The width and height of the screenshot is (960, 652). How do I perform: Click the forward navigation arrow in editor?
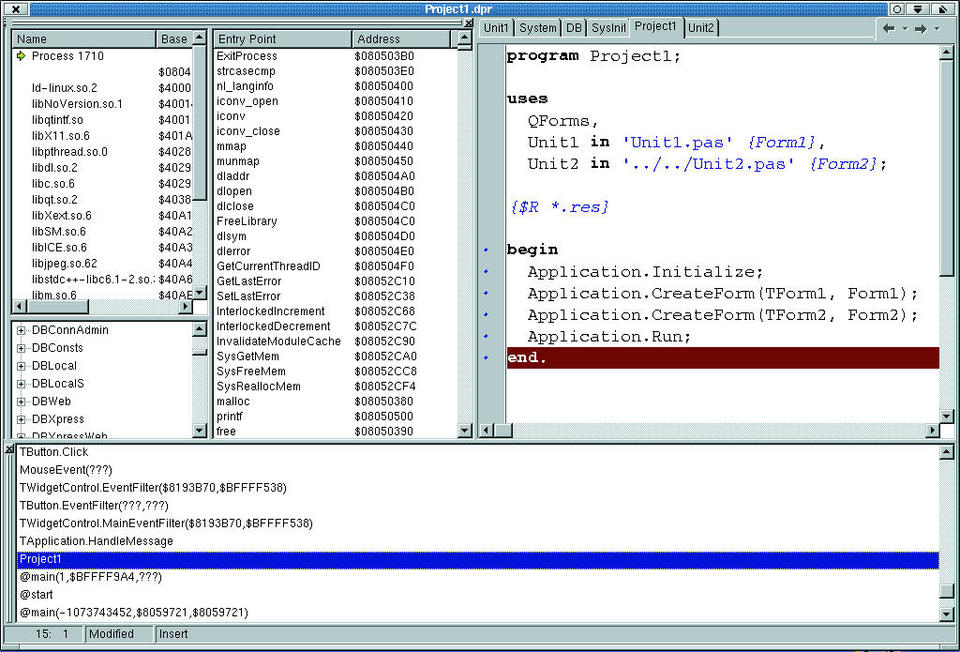point(921,28)
